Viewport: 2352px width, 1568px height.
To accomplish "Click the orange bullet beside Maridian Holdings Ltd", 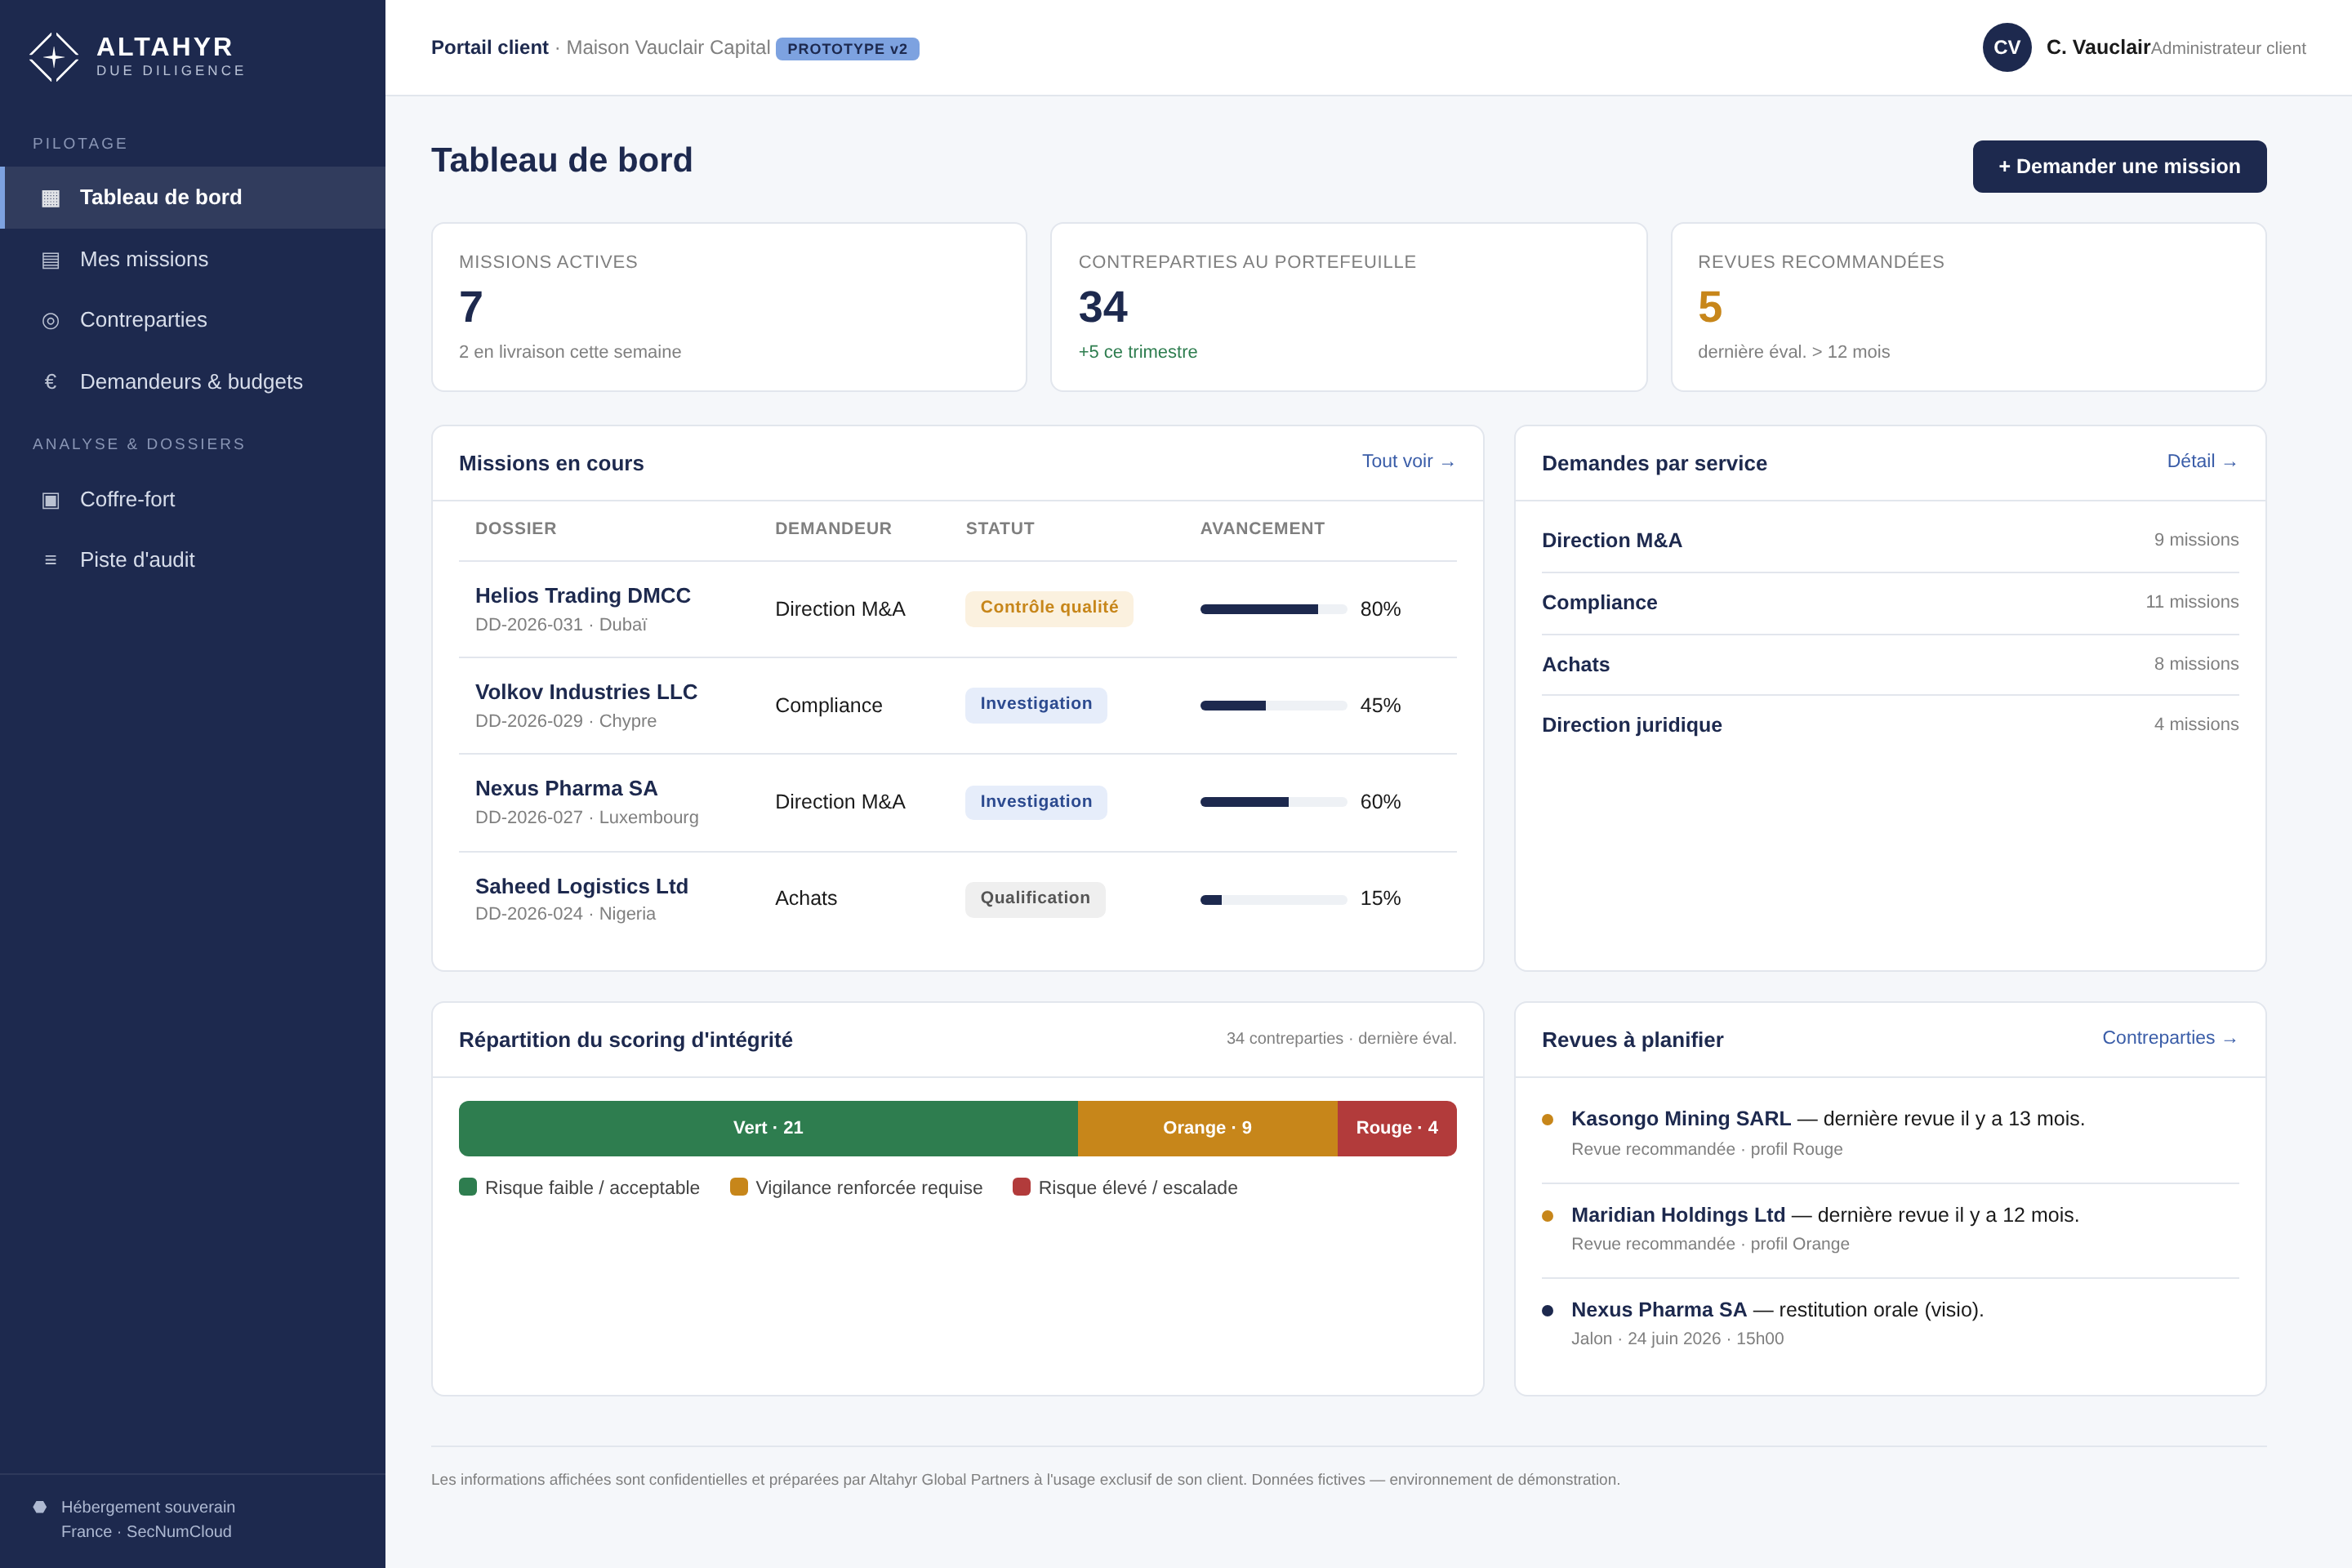I will (1547, 1216).
